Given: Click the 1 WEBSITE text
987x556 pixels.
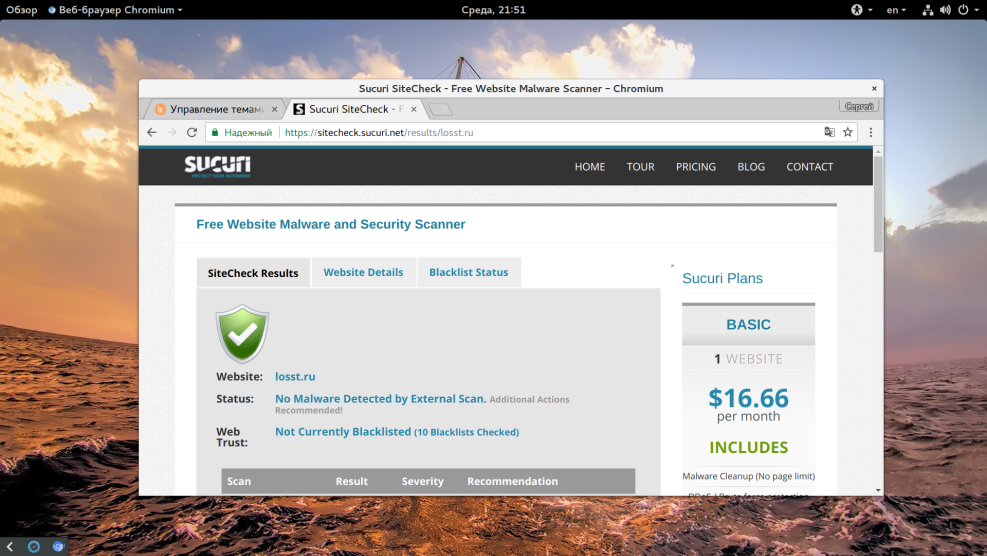Looking at the screenshot, I should coord(748,359).
